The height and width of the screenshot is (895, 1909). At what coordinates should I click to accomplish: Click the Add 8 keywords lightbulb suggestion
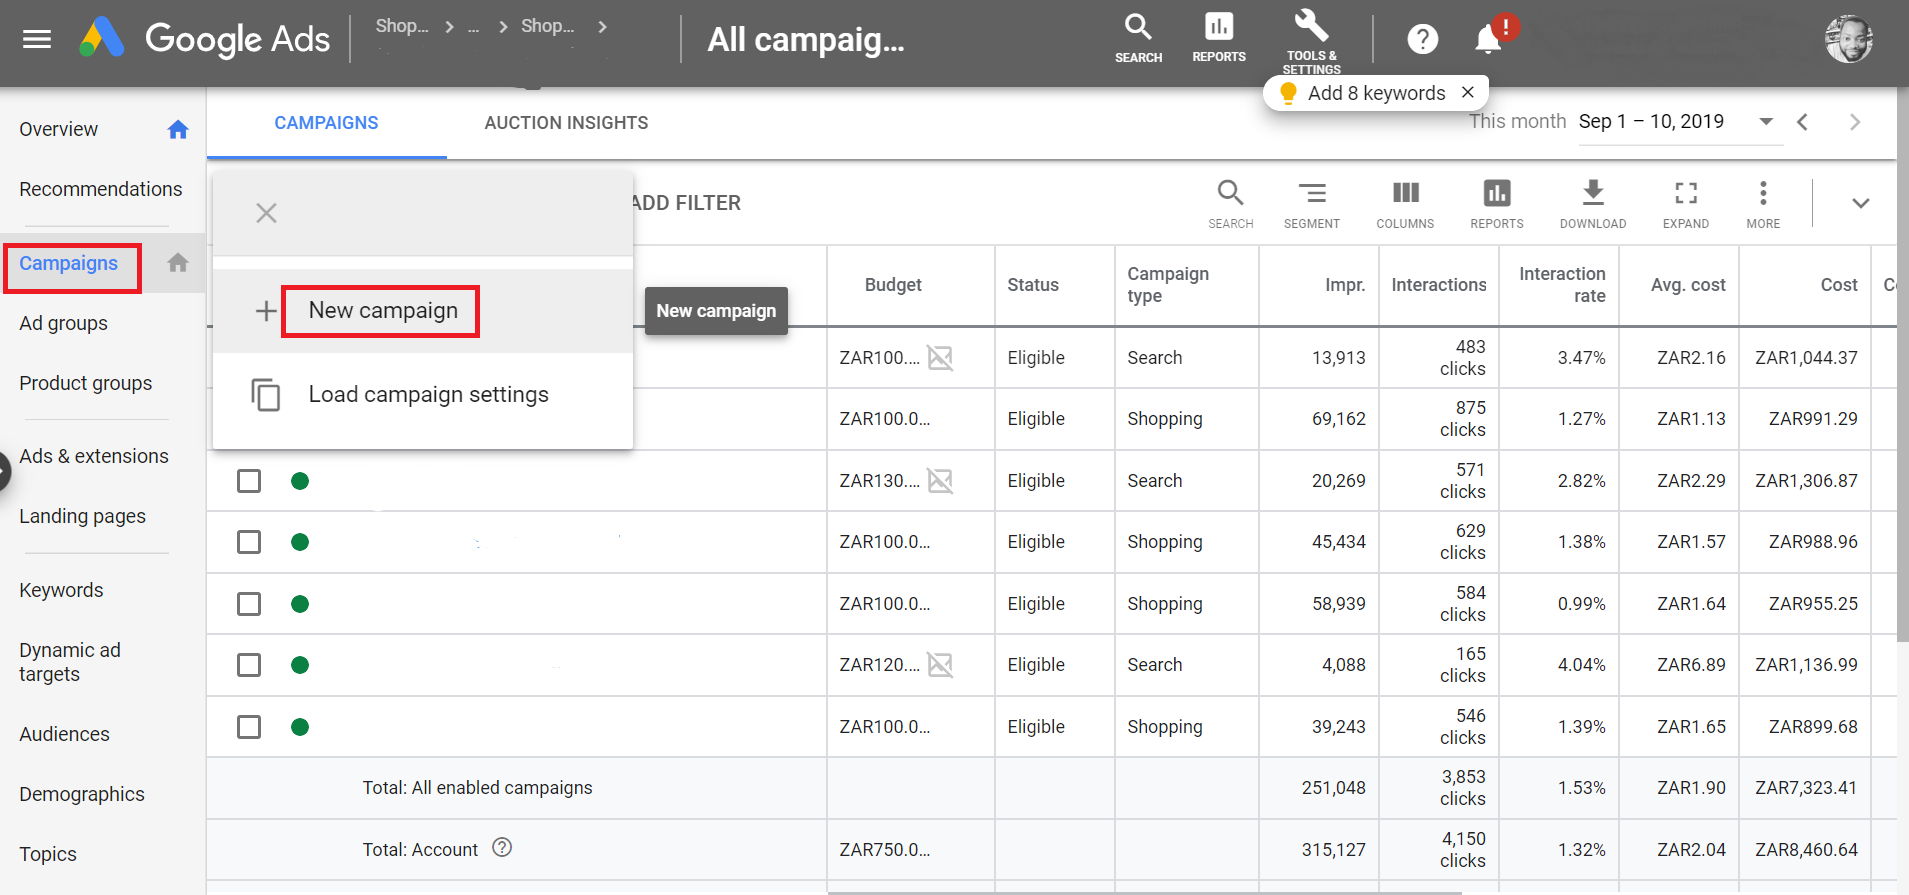pos(1363,93)
